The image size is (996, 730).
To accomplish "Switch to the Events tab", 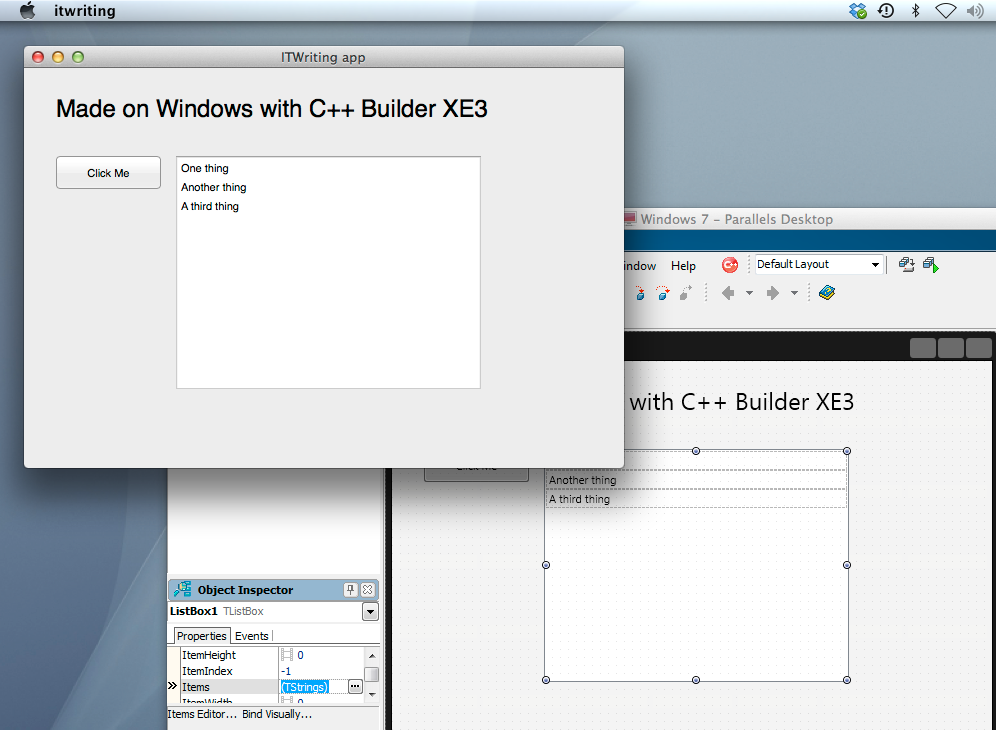I will coord(252,636).
